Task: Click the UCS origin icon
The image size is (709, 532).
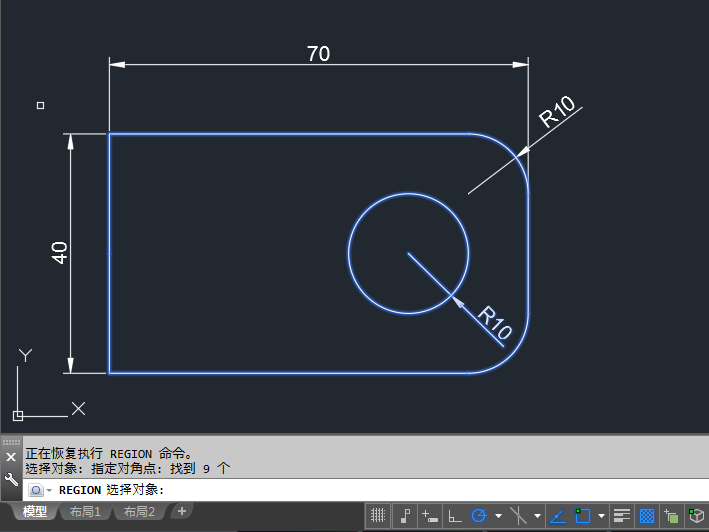Action: 18,416
